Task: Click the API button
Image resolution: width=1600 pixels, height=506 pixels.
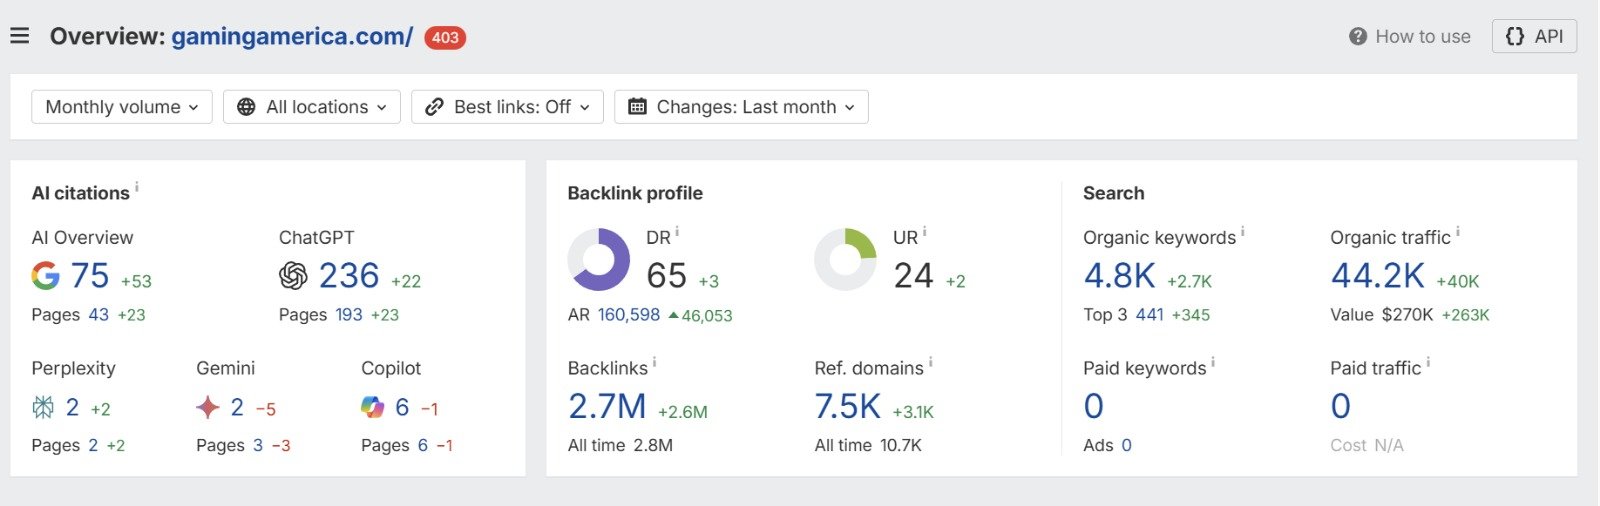Action: [1534, 36]
